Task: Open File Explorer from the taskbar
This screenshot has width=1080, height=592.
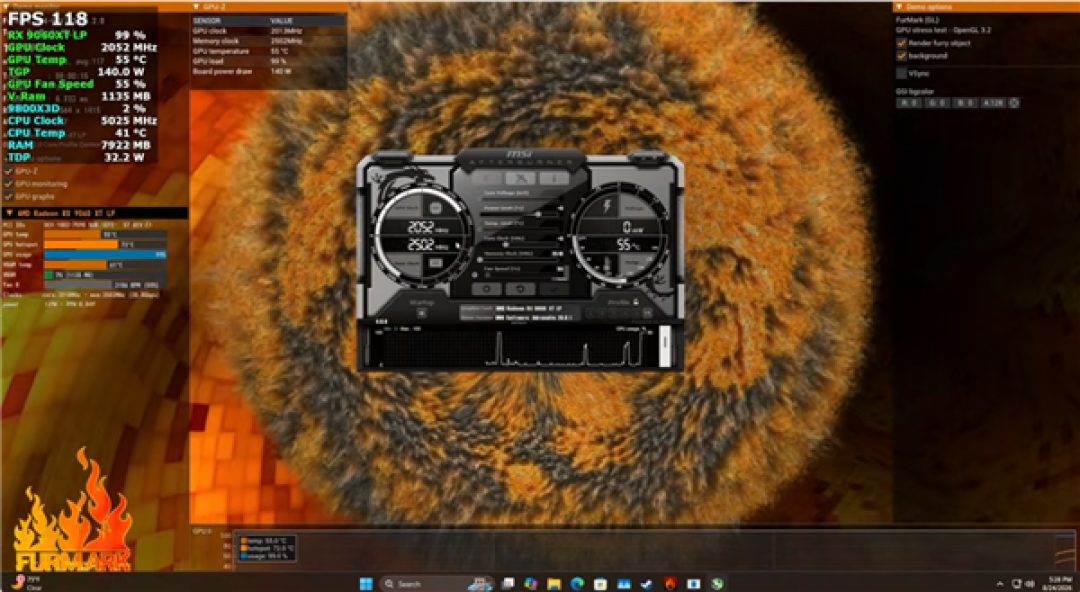Action: [554, 584]
